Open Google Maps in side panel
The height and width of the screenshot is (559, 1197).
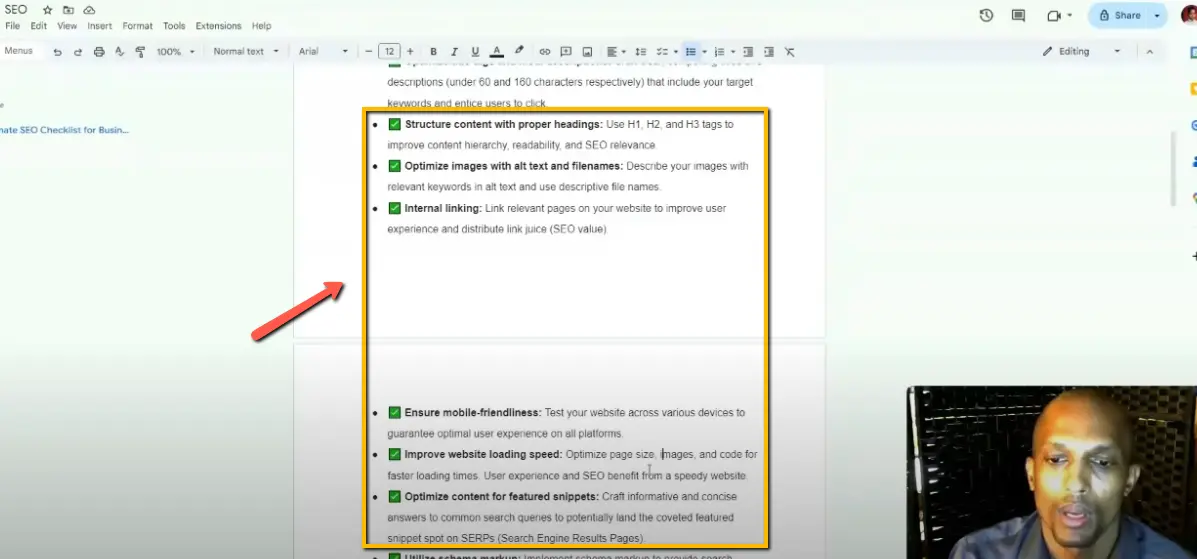tap(1193, 199)
